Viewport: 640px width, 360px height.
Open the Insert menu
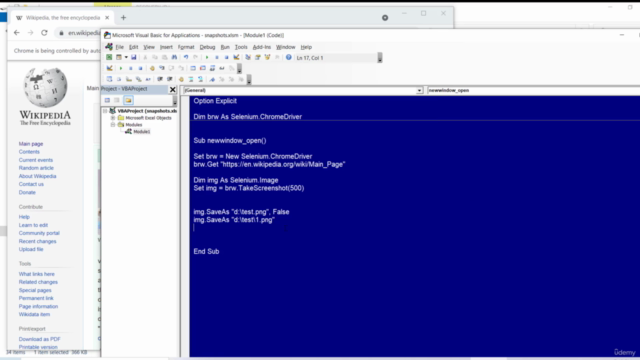click(x=166, y=47)
